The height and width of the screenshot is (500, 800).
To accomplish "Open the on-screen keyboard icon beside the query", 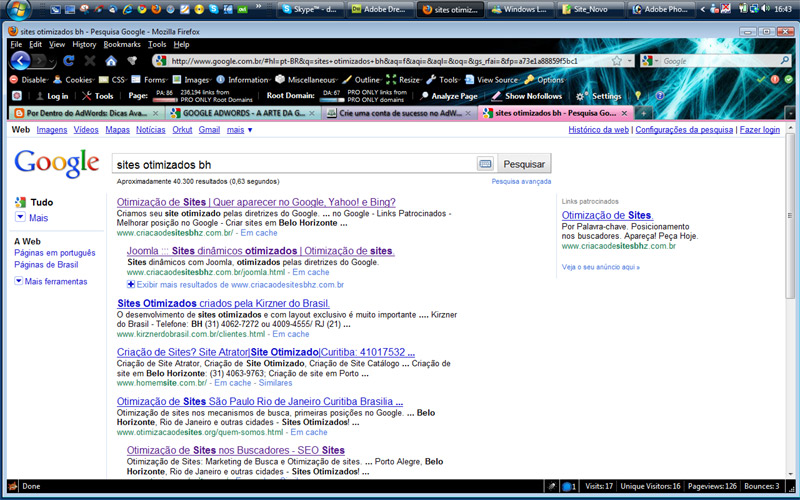I will 485,164.
